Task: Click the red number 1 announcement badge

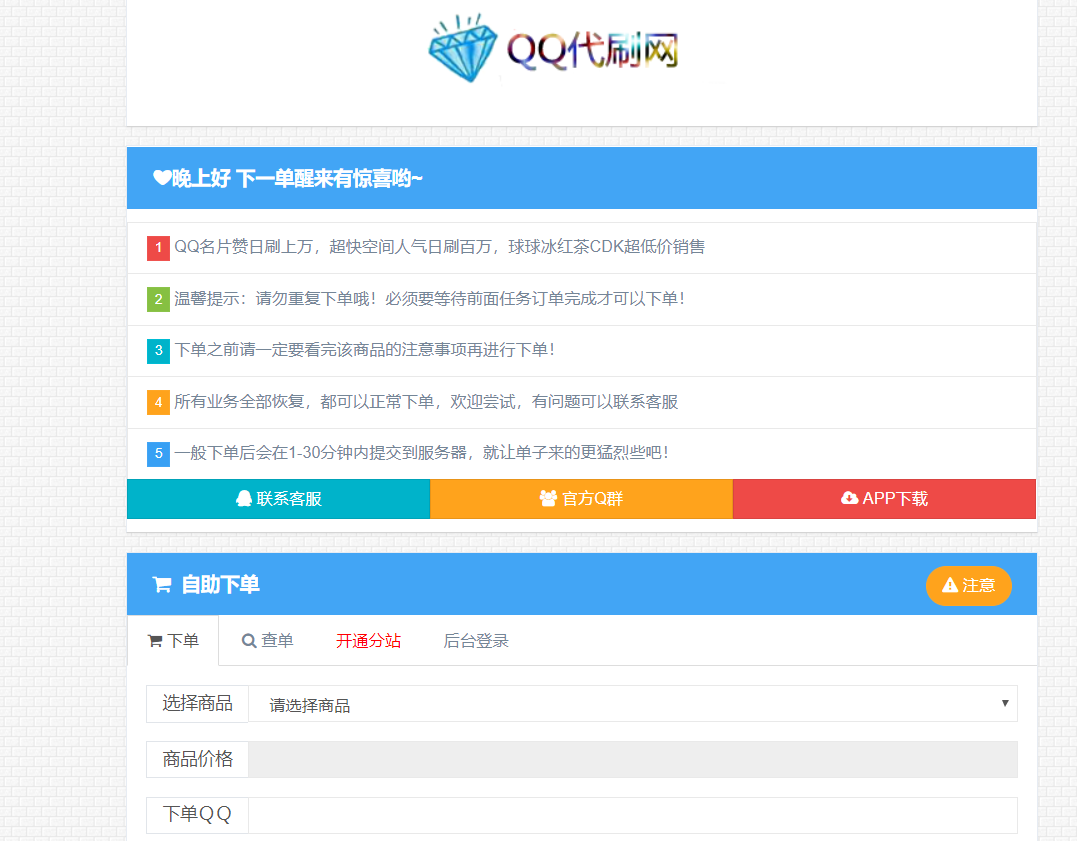Action: pyautogui.click(x=157, y=246)
